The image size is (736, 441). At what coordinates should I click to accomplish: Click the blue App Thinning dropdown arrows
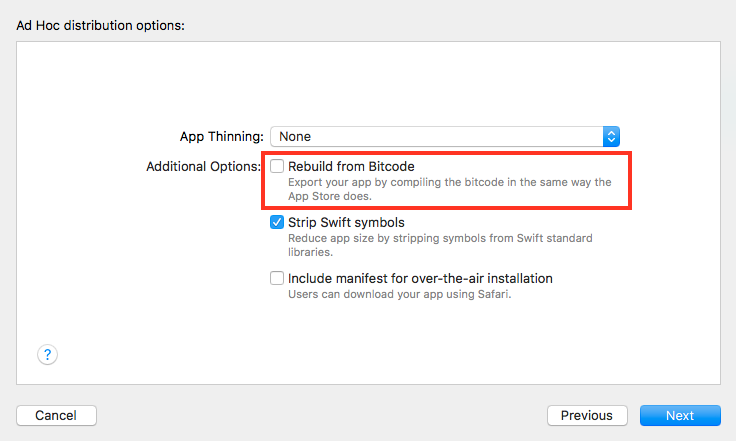point(612,136)
